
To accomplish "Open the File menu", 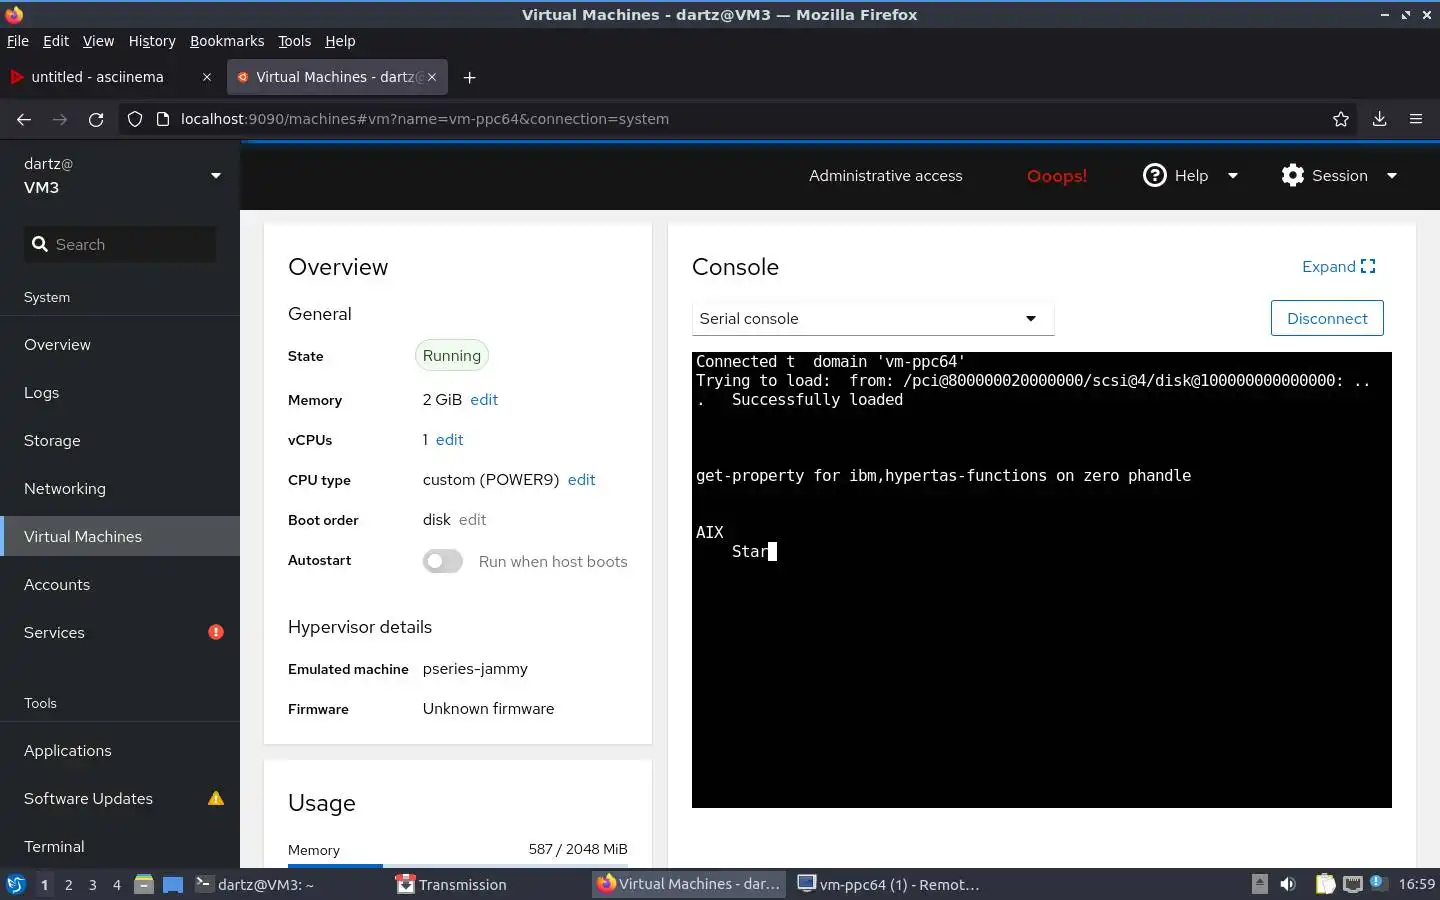I will [18, 41].
